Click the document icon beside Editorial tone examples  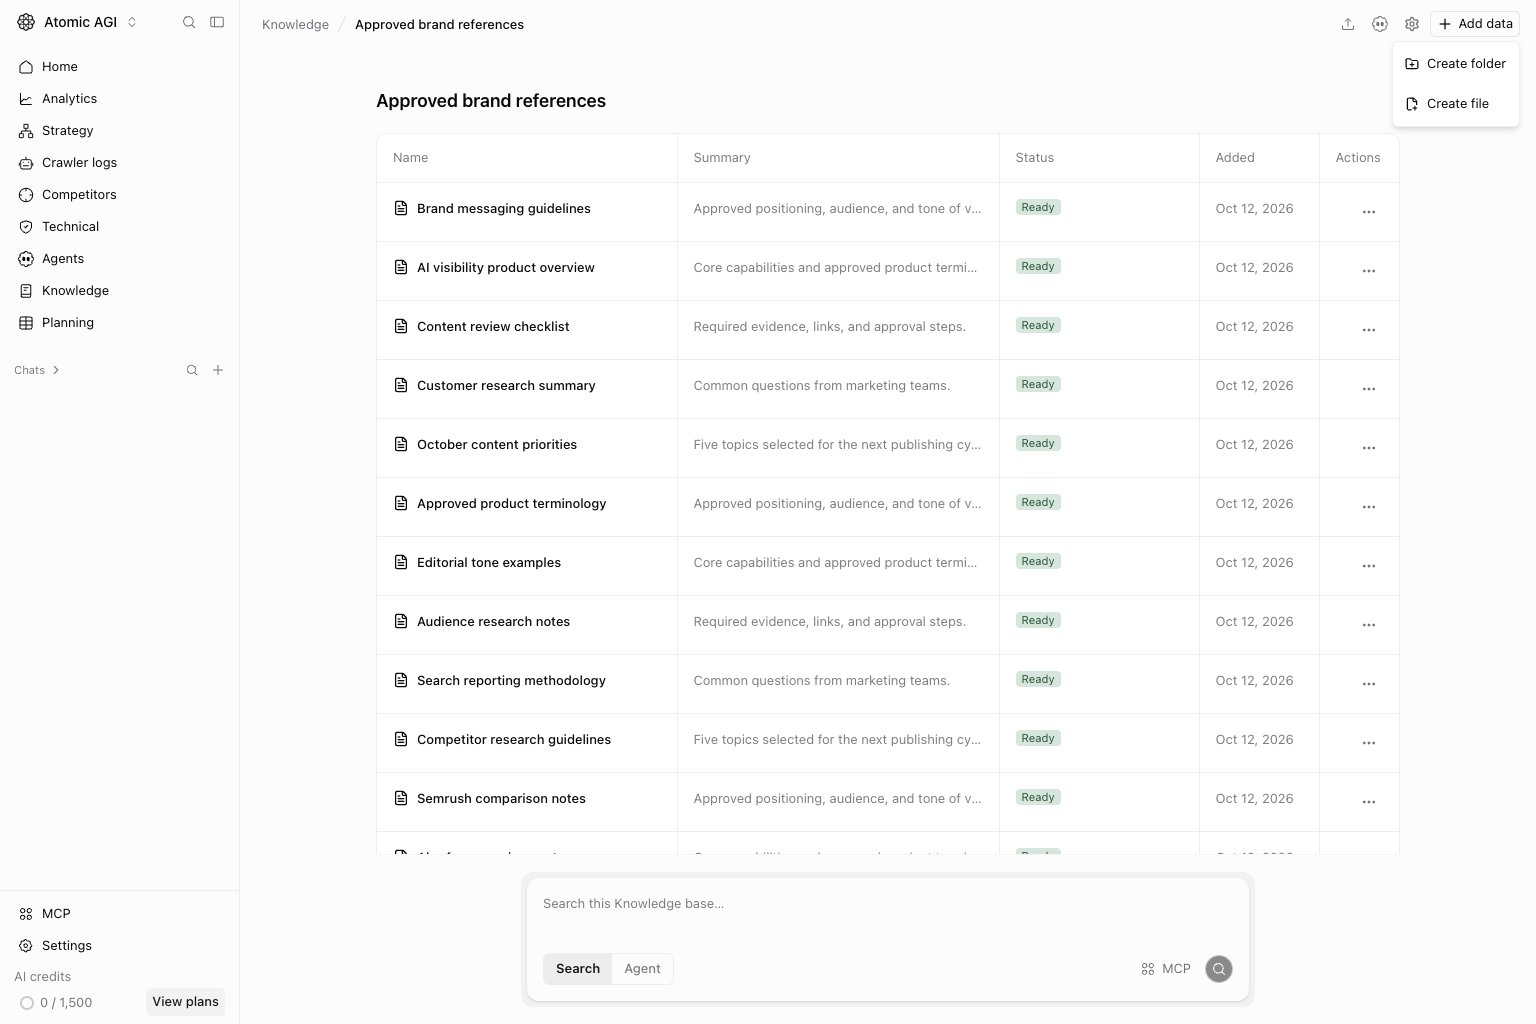401,562
